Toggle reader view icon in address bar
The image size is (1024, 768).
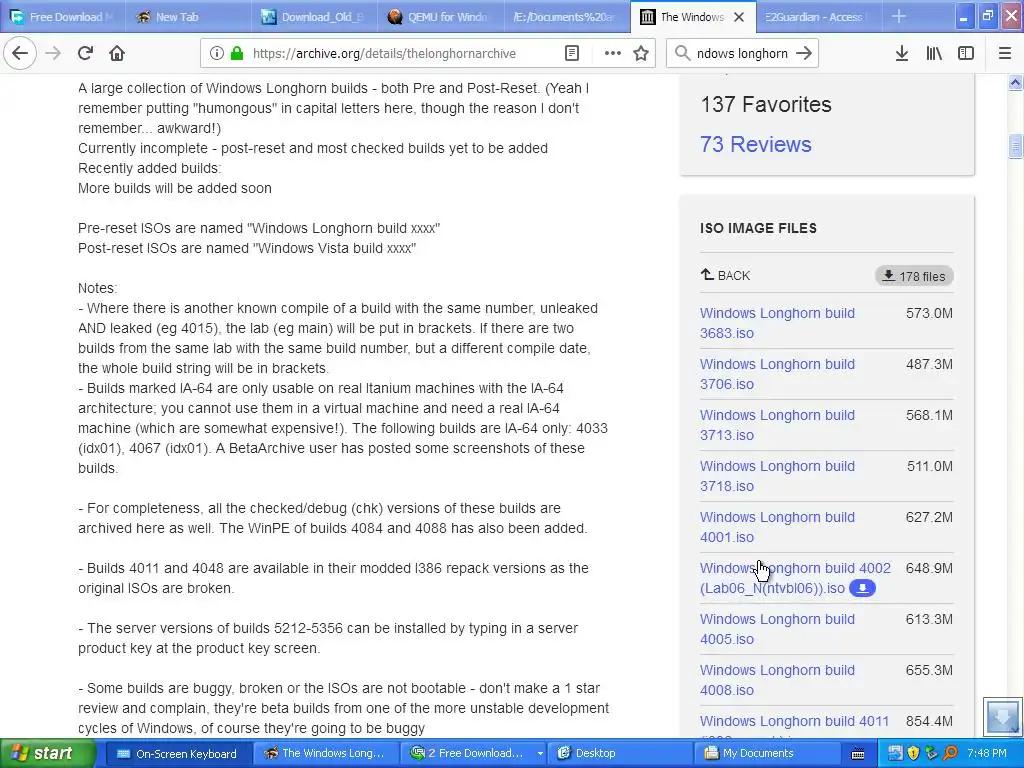tap(571, 53)
